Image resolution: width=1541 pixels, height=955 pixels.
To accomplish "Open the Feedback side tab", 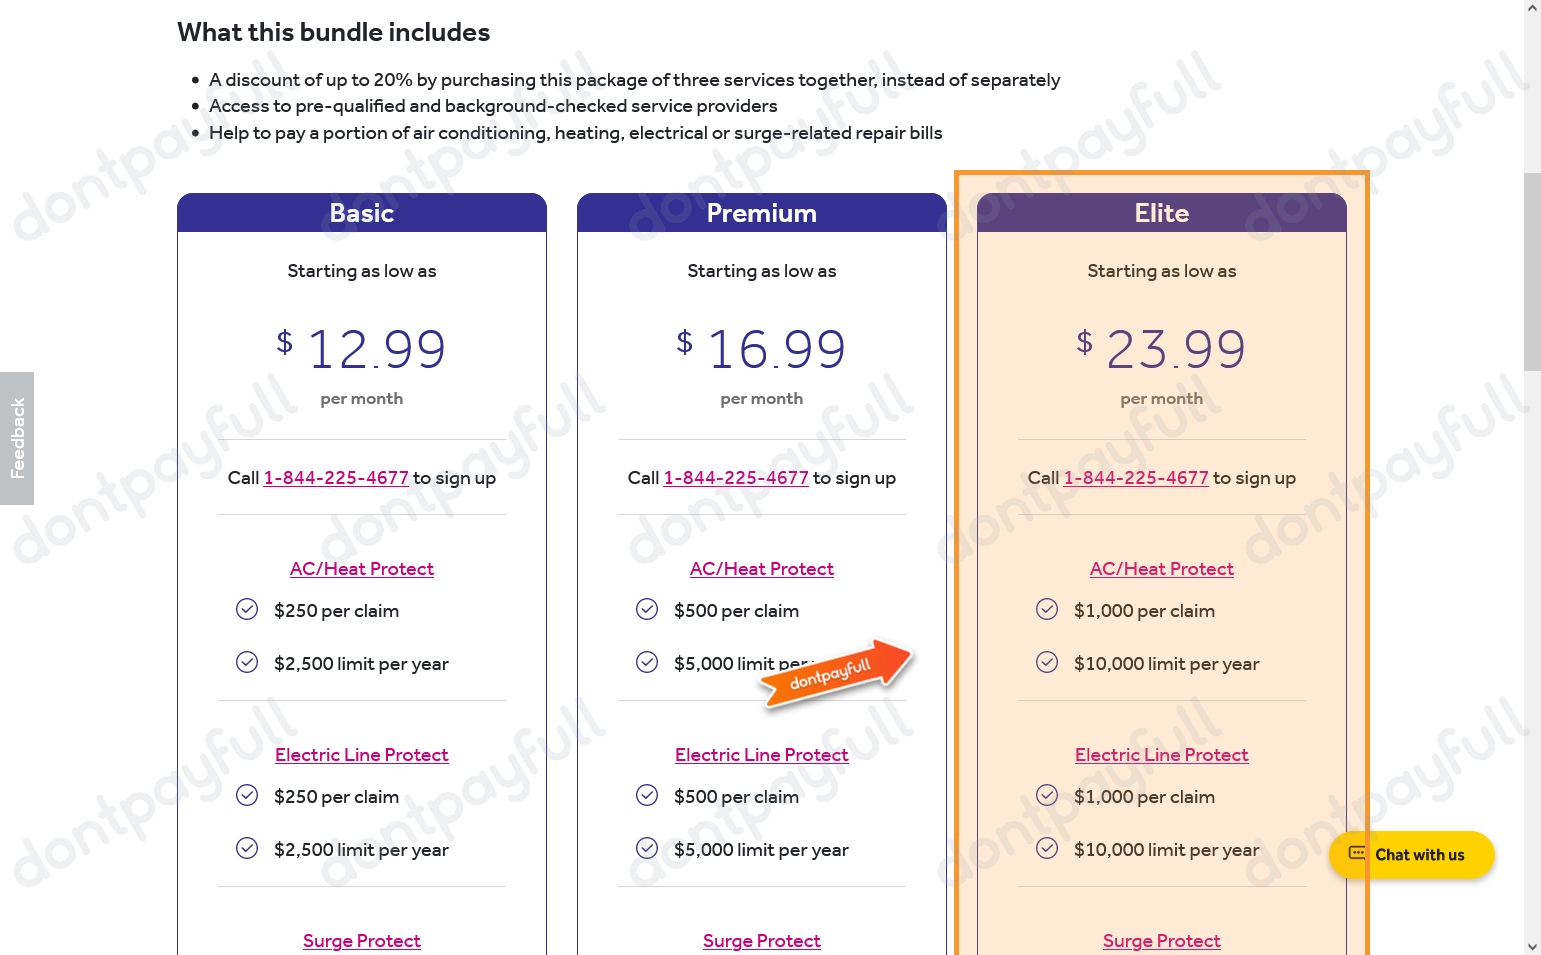I will point(16,439).
